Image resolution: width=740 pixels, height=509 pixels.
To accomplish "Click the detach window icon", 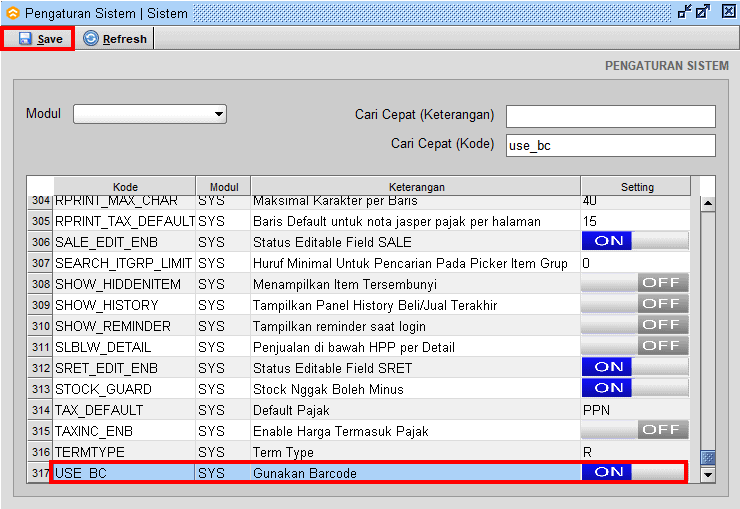I will 704,12.
